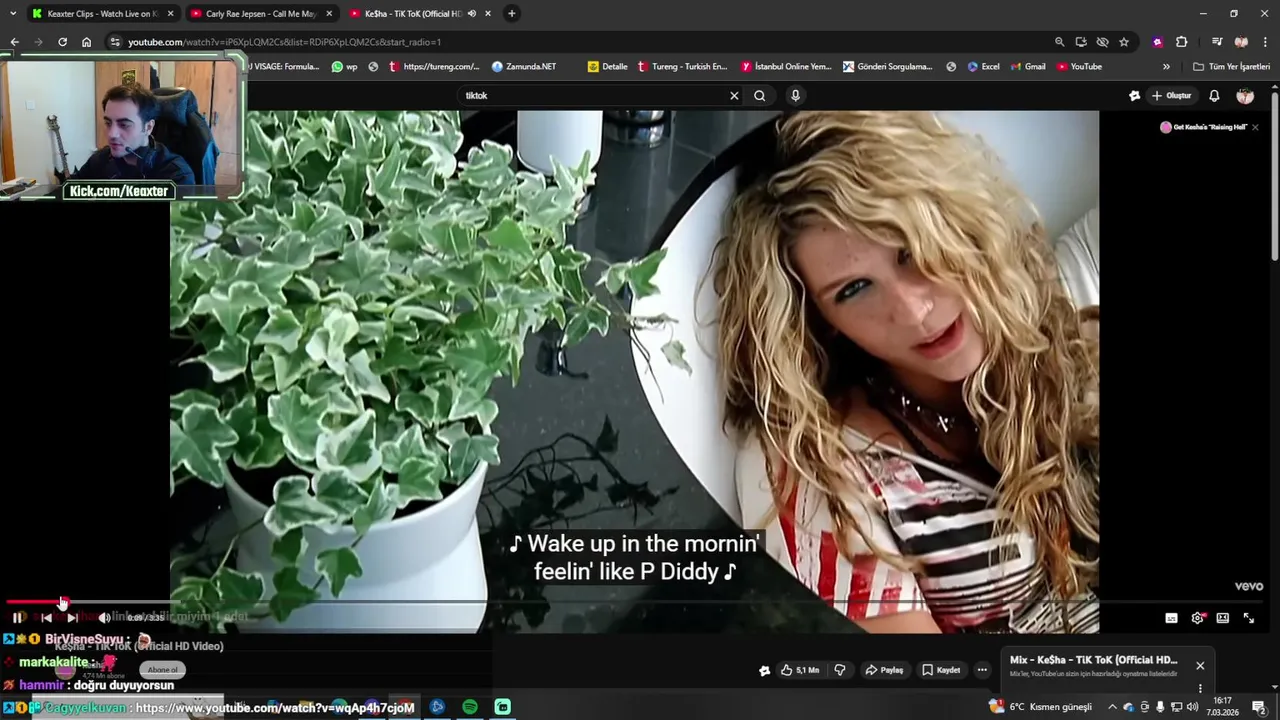
Task: Expand hidden bookmarks double chevron
Action: (x=1166, y=67)
